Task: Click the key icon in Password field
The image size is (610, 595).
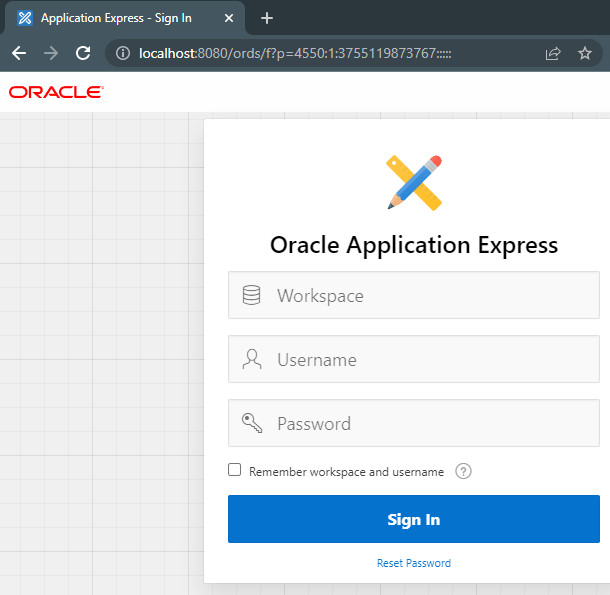Action: 252,423
